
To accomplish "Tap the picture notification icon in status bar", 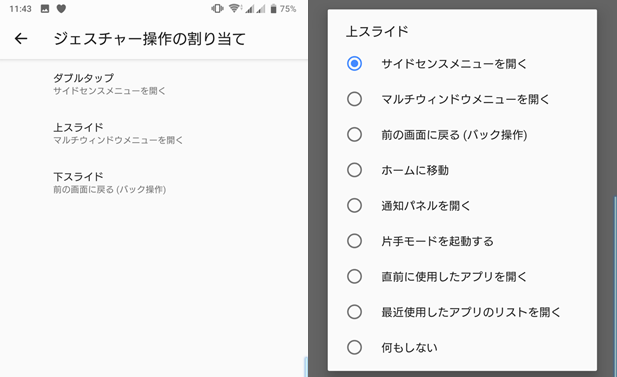I will [45, 9].
